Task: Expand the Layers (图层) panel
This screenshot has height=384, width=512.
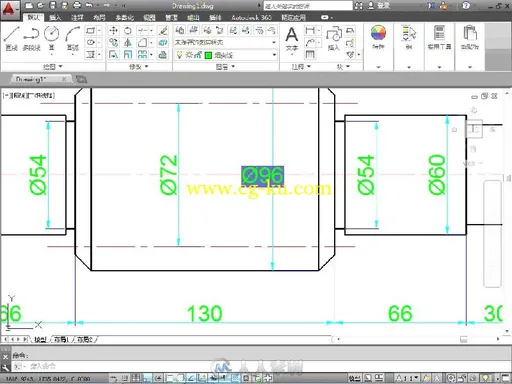Action: [225, 67]
